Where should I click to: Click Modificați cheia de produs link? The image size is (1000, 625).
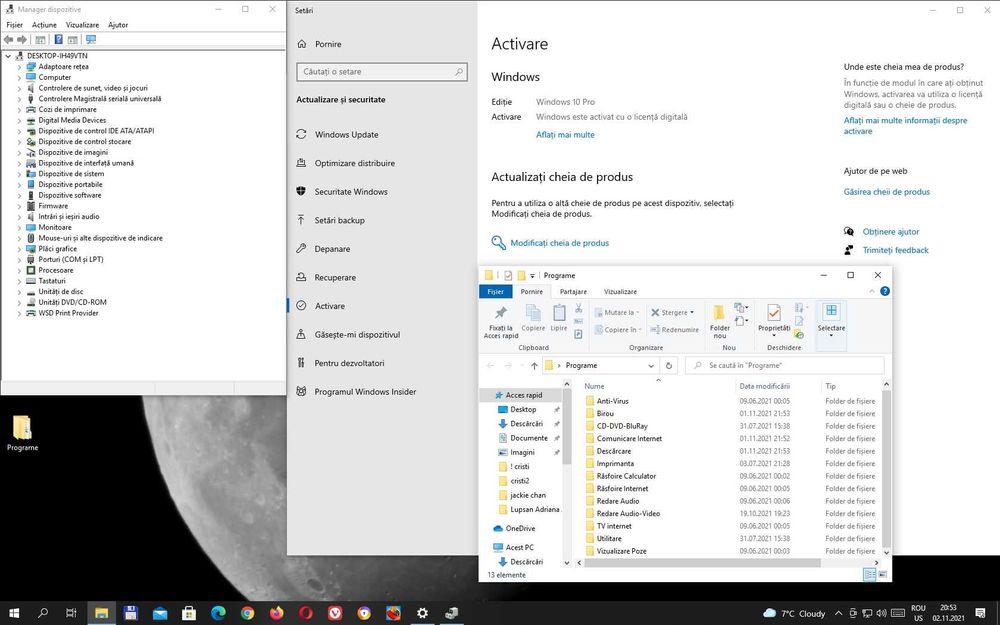click(559, 243)
